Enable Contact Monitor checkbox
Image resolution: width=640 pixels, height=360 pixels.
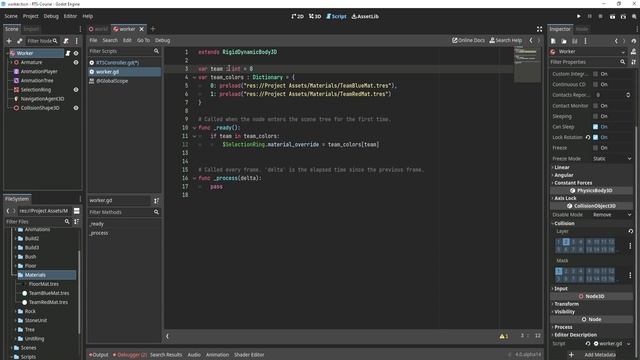click(x=596, y=106)
